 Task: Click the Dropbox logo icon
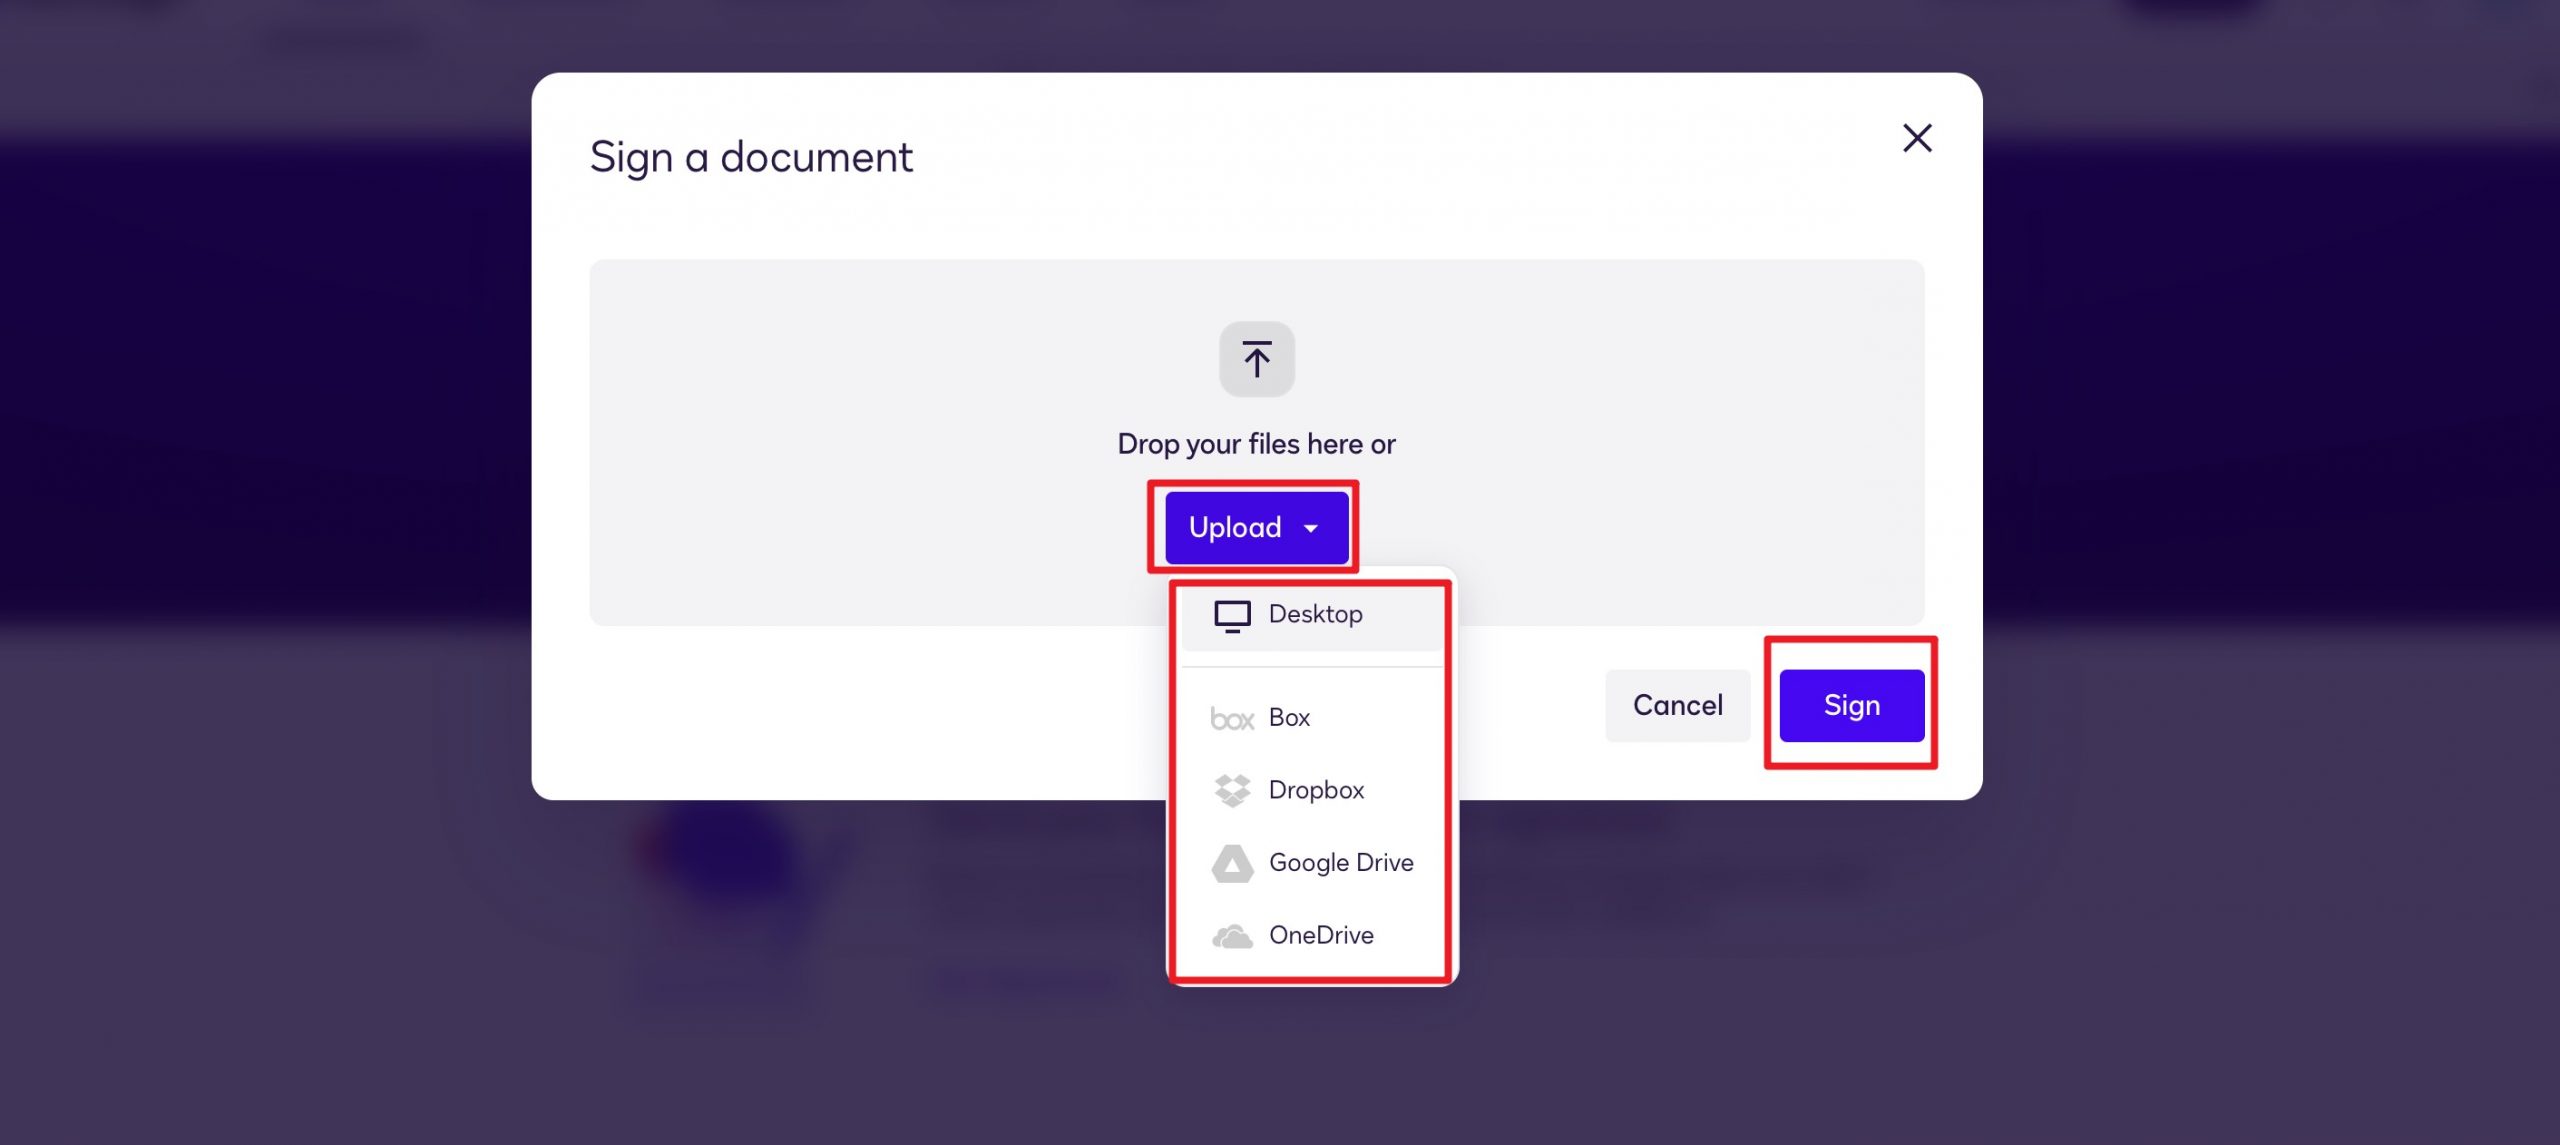(x=1232, y=790)
